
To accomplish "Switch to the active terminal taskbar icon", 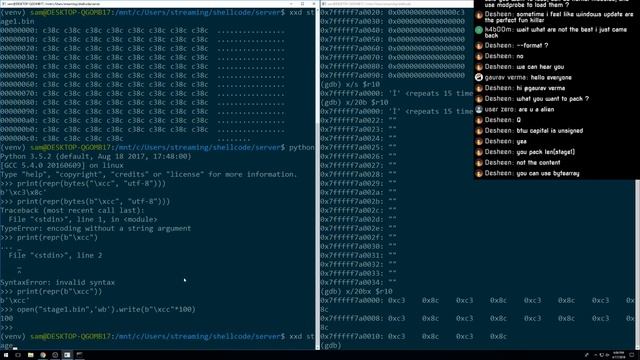I will pos(67,355).
